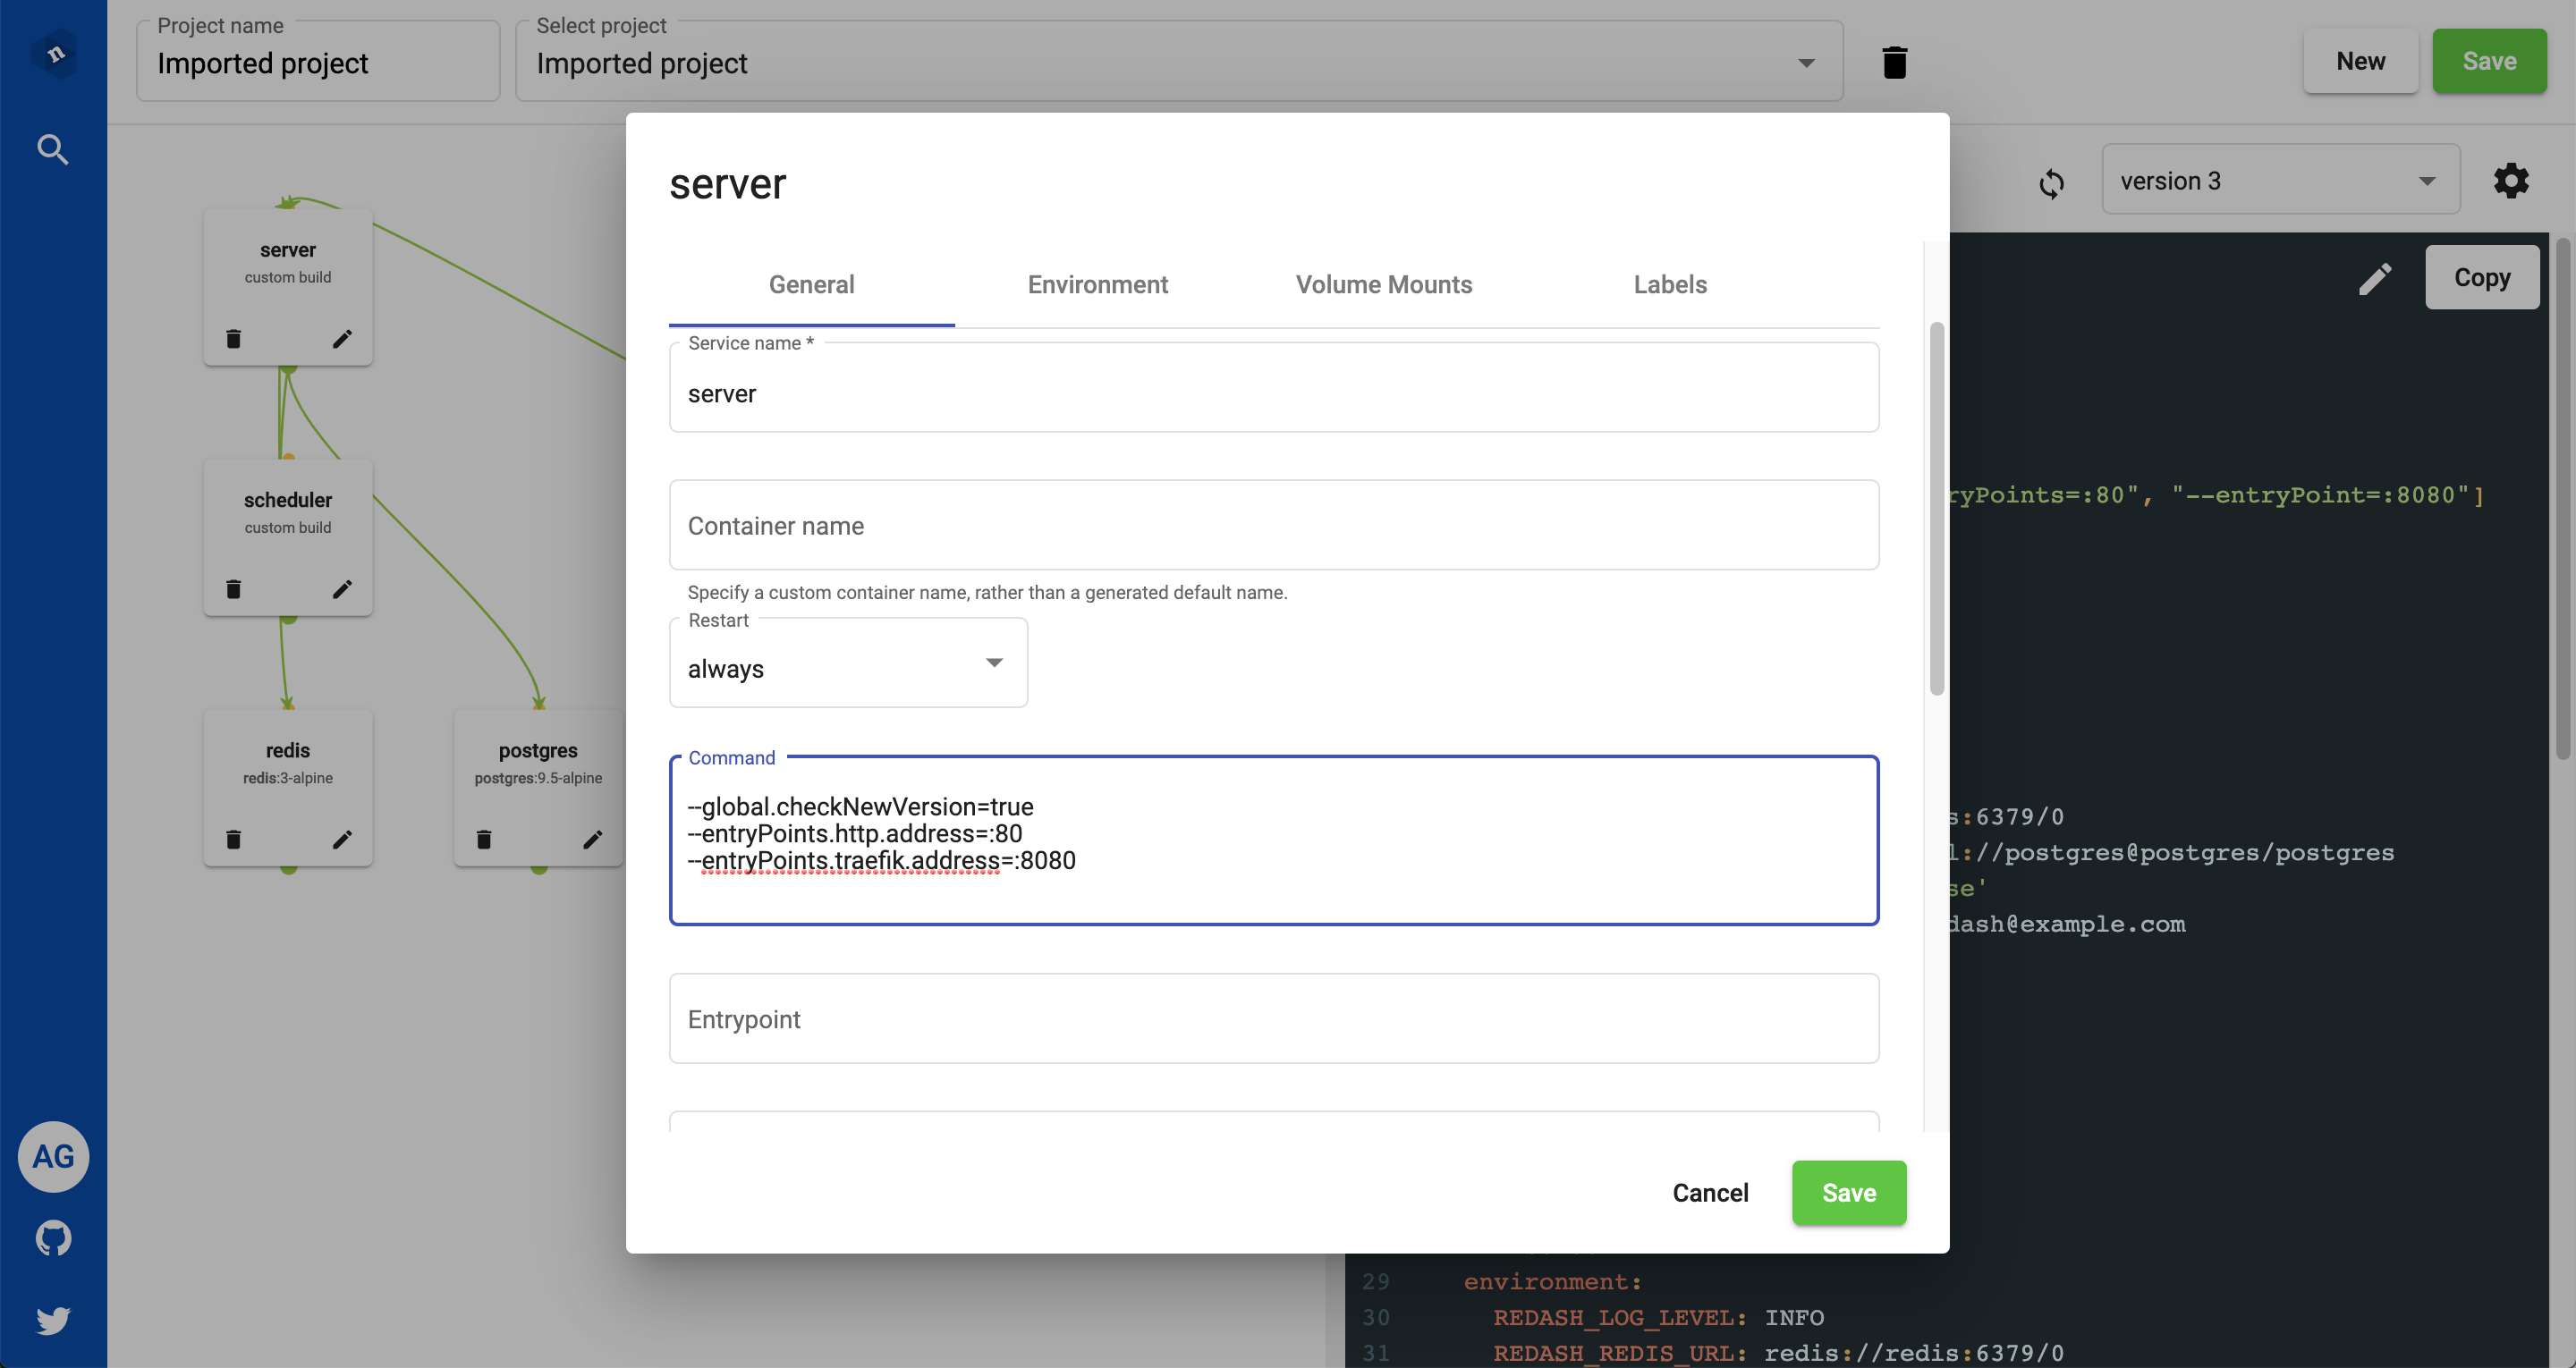
Task: Click the search icon in sidebar
Action: [x=53, y=150]
